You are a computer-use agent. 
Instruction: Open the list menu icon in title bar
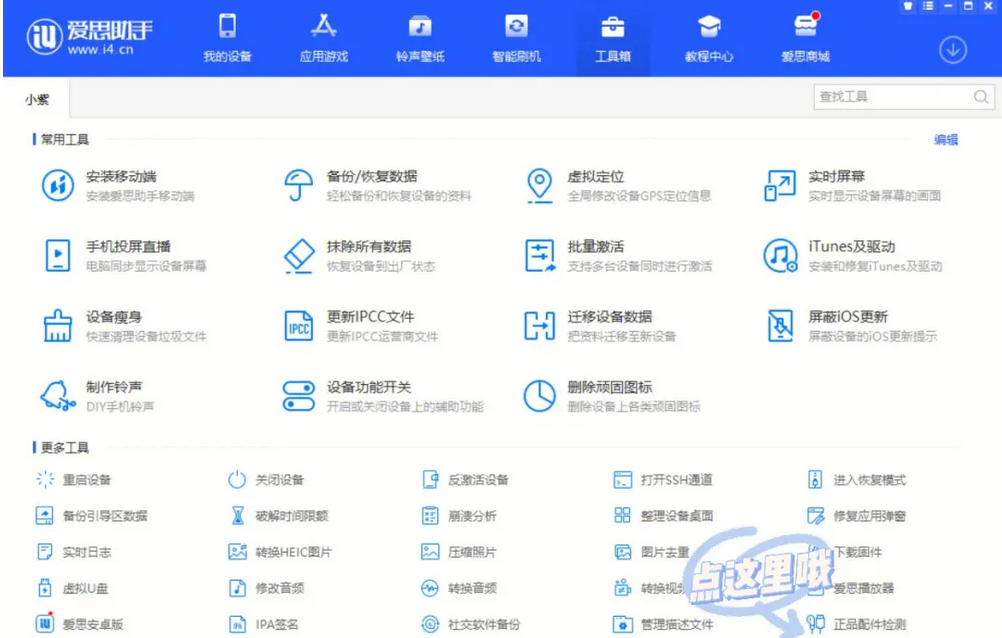pyautogui.click(x=928, y=6)
